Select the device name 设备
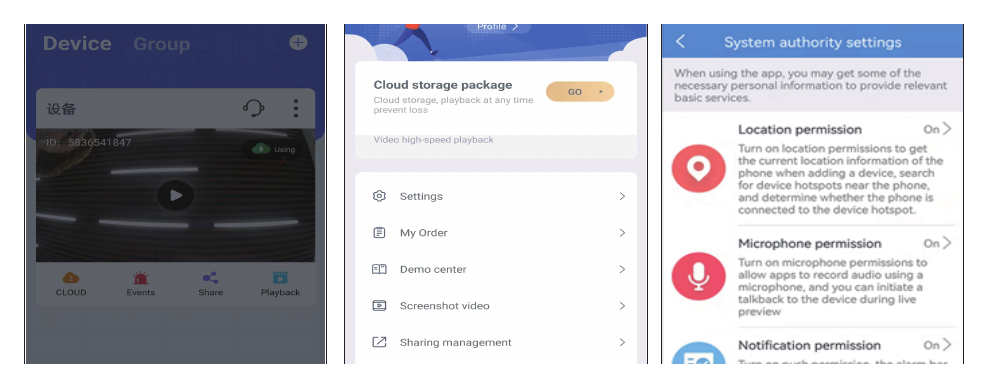988x388 pixels. pyautogui.click(x=61, y=108)
